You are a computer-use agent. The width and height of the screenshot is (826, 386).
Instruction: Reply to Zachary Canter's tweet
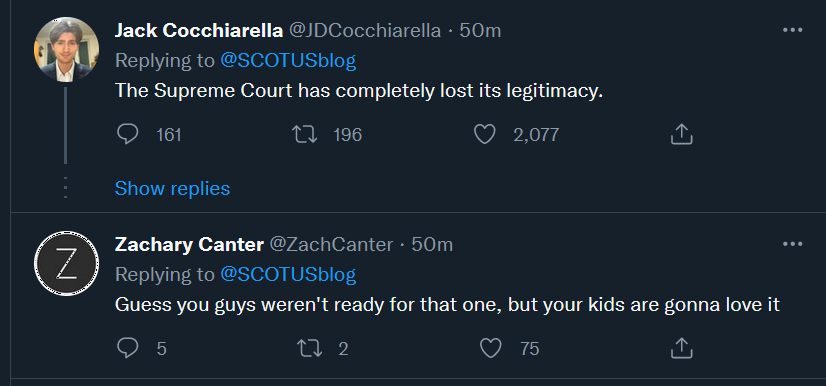[x=127, y=348]
